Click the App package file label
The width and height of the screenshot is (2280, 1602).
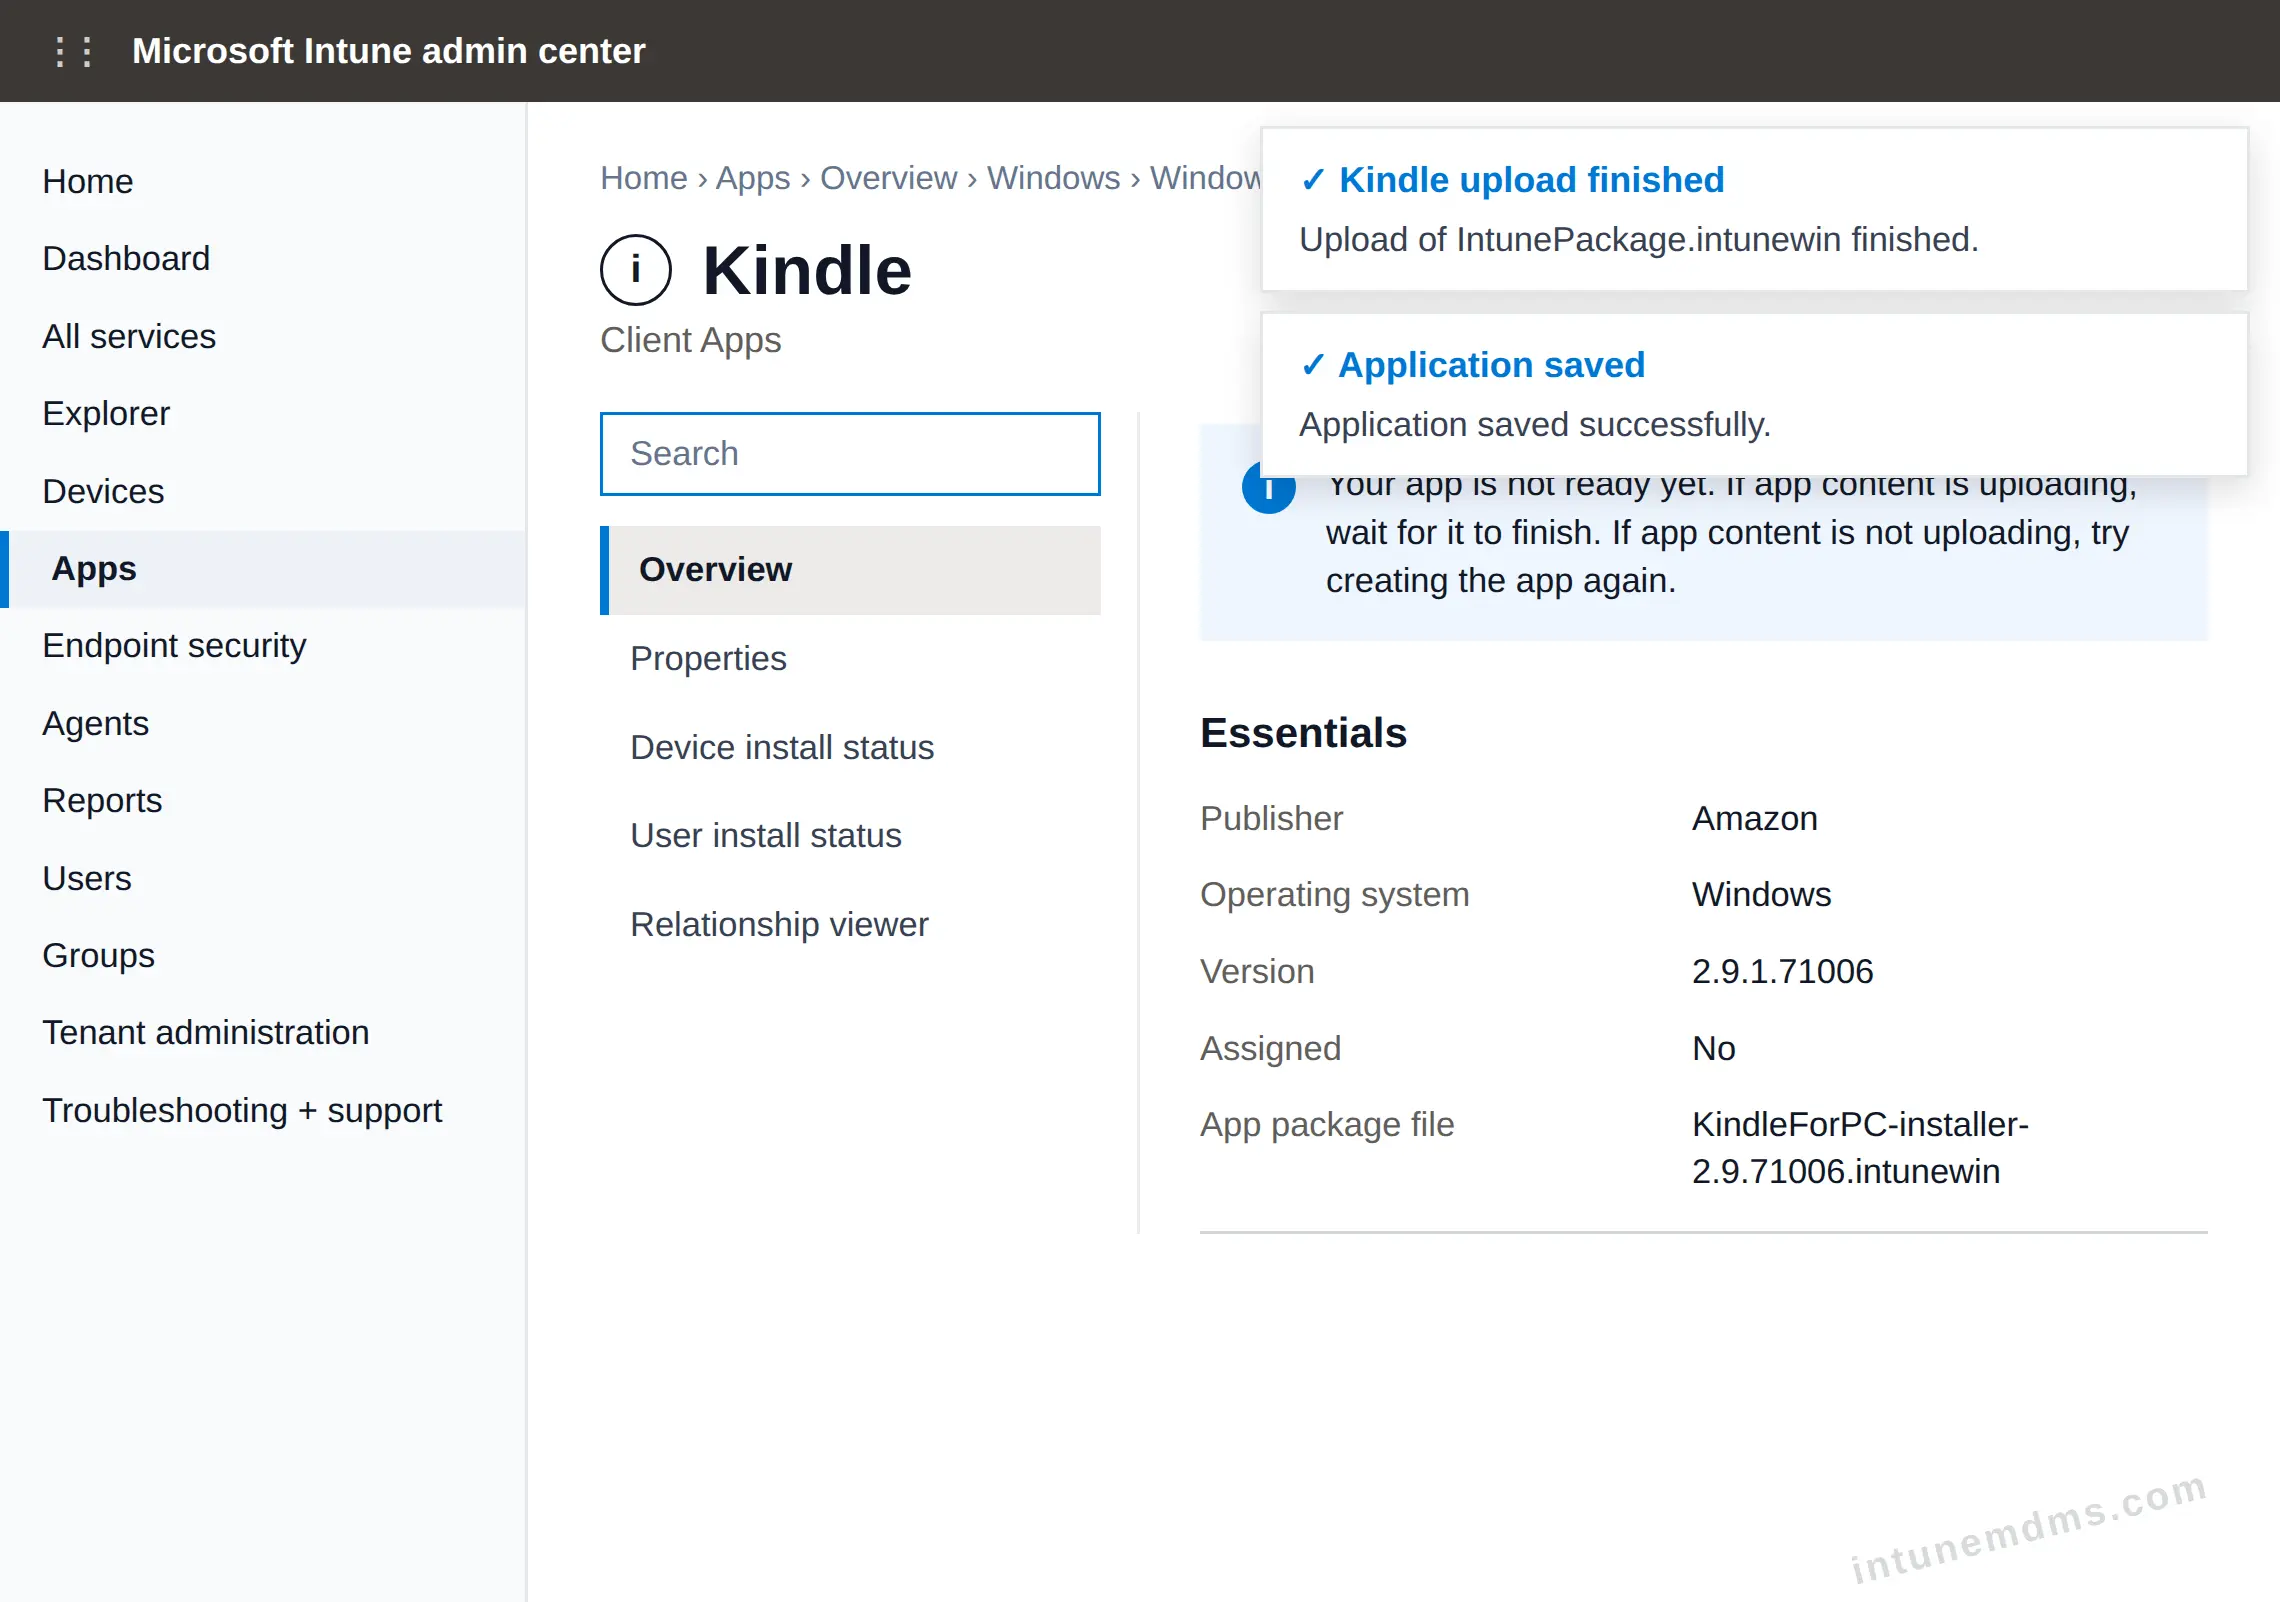coord(1327,1125)
